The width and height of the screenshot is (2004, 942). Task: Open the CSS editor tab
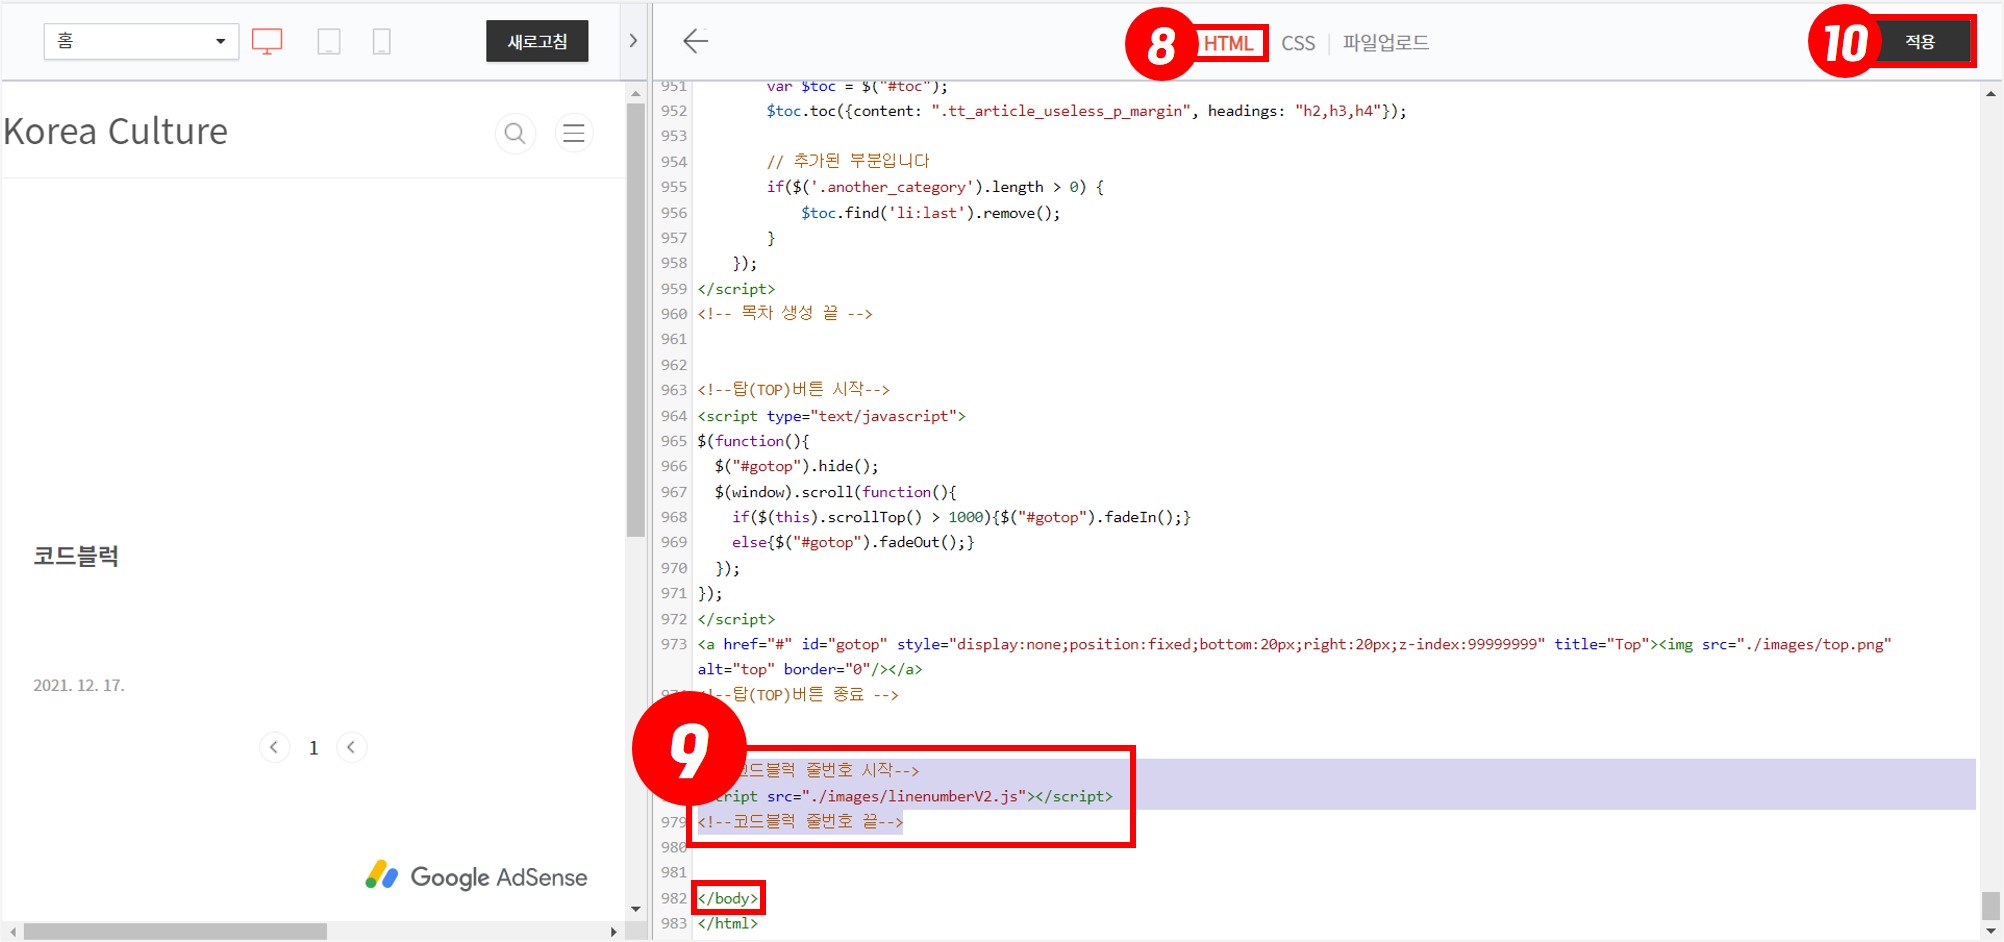(x=1298, y=43)
